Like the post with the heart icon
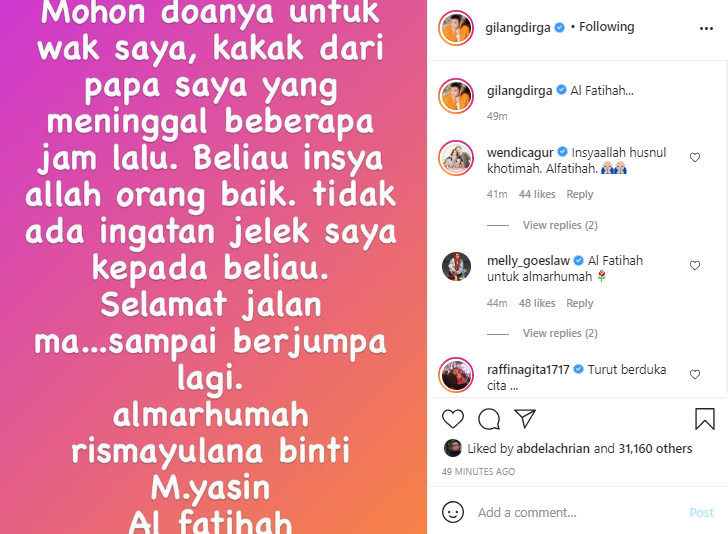 453,419
